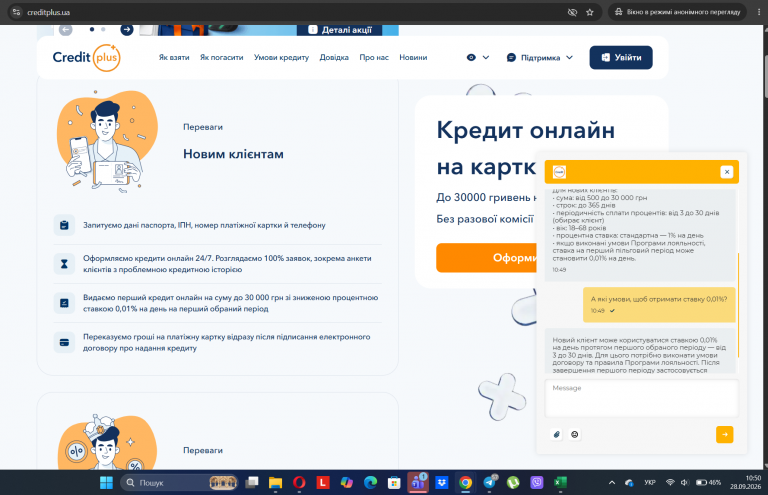Screen dimensions: 768x495
Task: Open the Про нас page
Action: click(x=374, y=57)
